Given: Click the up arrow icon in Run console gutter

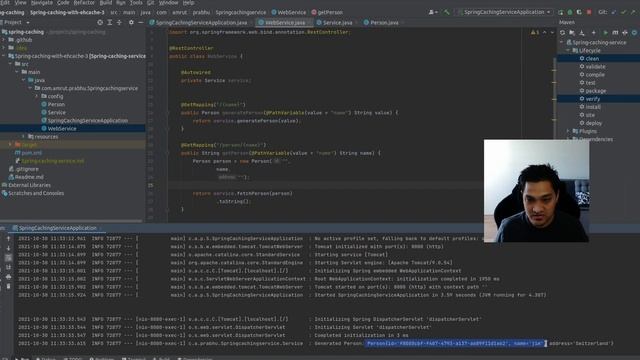Looking at the screenshot, I should (8, 238).
